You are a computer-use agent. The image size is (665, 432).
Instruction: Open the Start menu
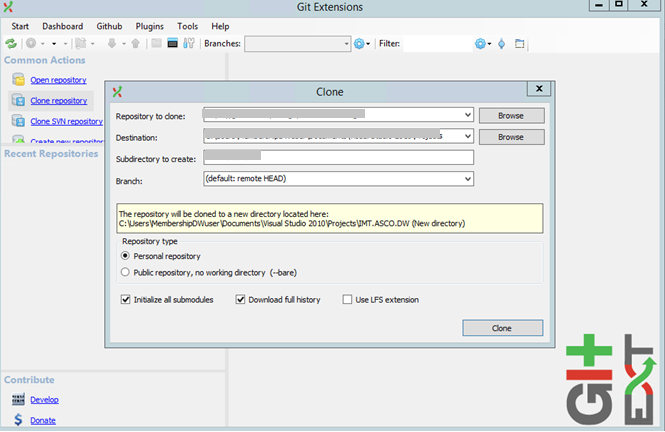[x=20, y=26]
